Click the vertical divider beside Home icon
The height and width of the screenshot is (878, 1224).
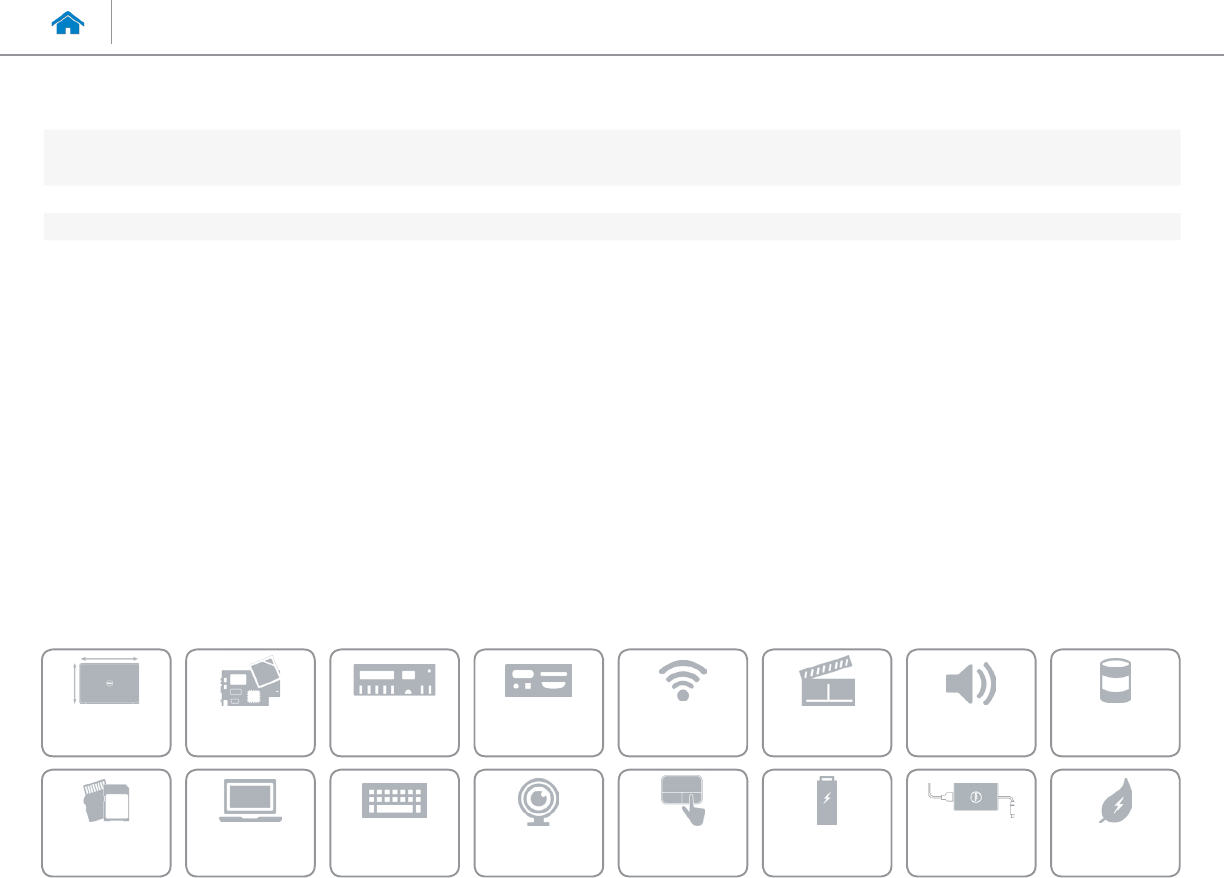coord(111,22)
